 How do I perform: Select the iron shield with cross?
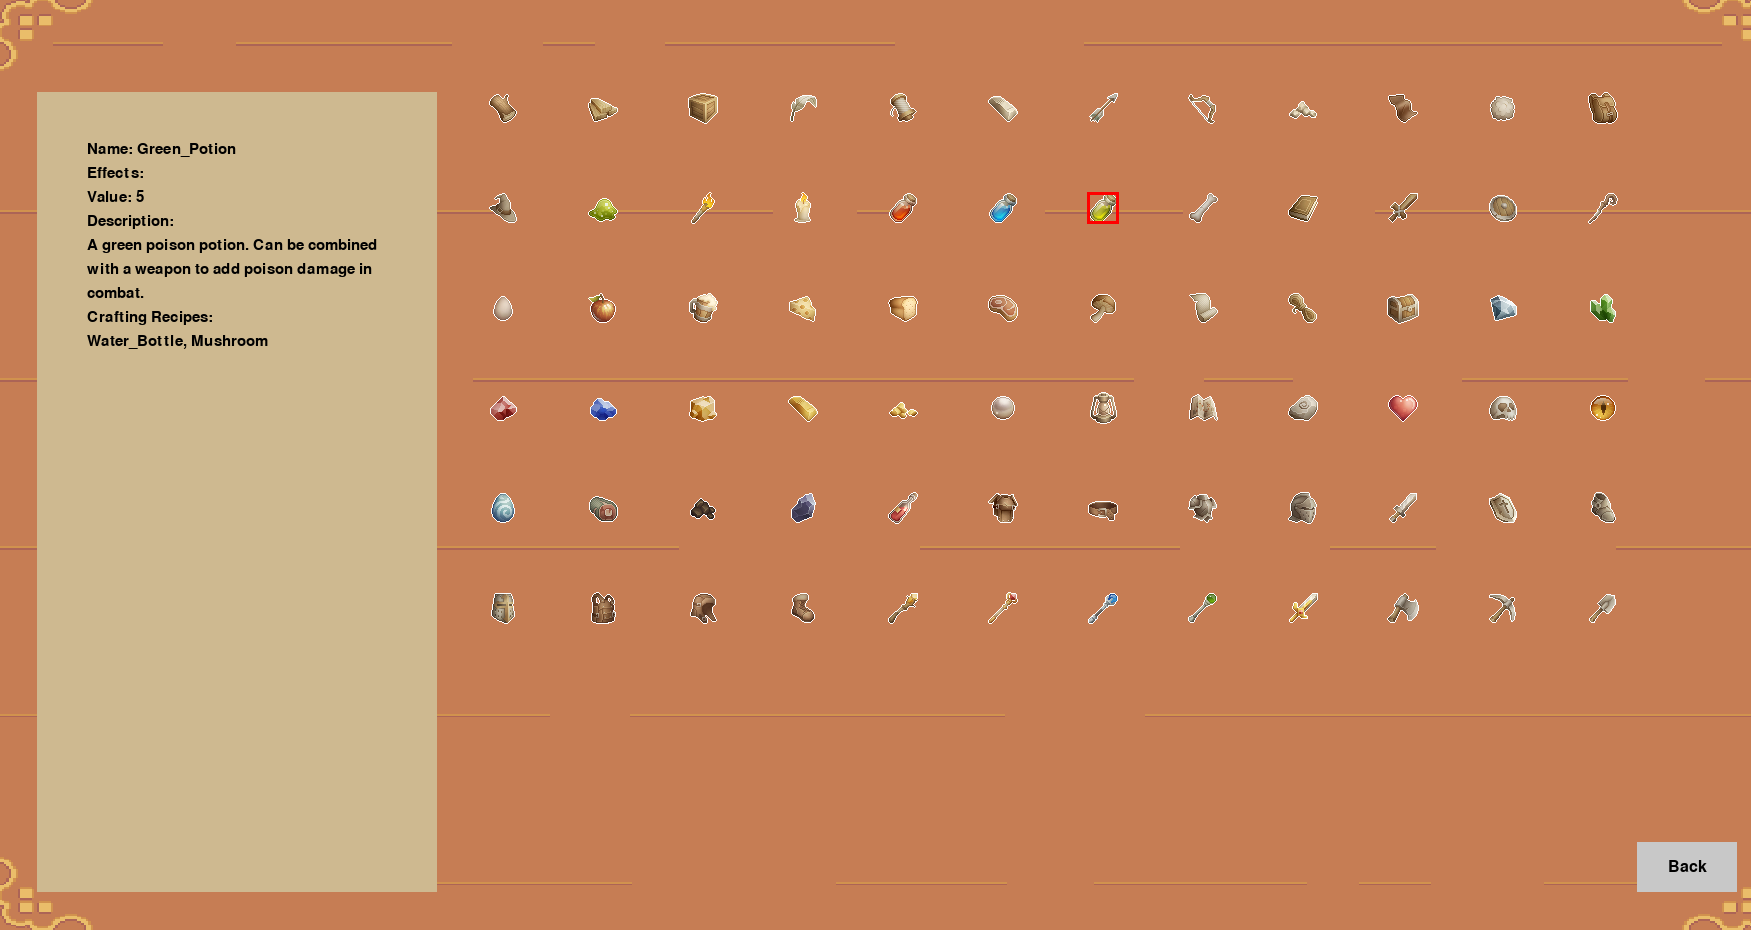[x=1503, y=508]
